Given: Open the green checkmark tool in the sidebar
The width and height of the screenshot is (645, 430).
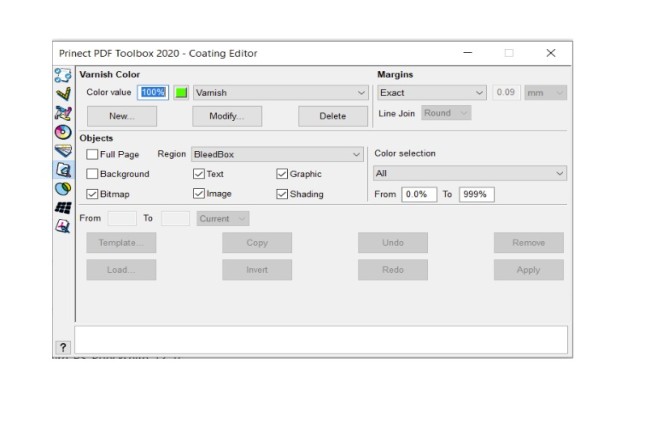Looking at the screenshot, I should (x=63, y=94).
